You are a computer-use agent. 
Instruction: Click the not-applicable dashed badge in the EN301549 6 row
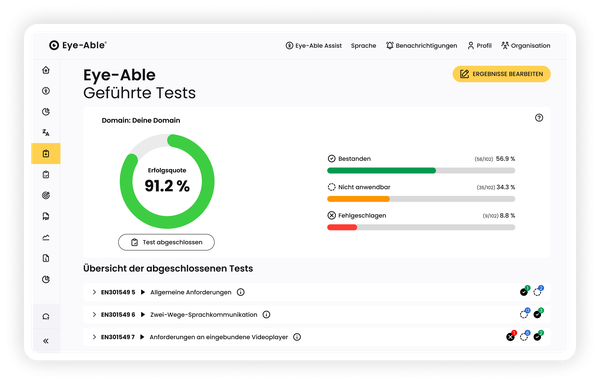[x=525, y=313]
